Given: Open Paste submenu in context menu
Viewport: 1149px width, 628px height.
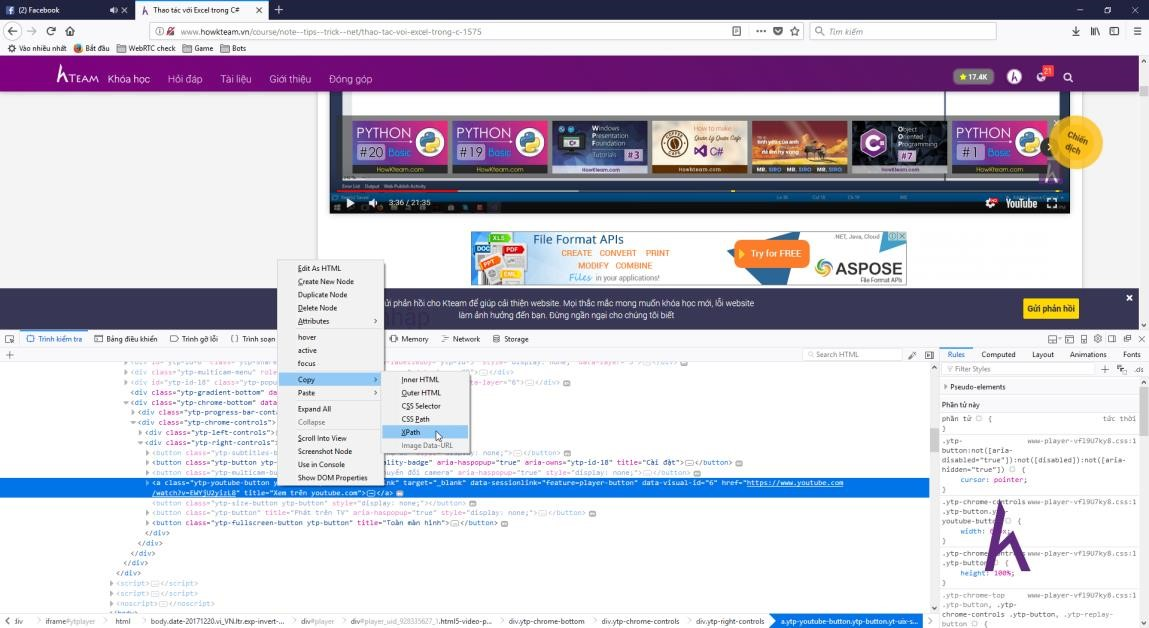Looking at the screenshot, I should (x=331, y=393).
